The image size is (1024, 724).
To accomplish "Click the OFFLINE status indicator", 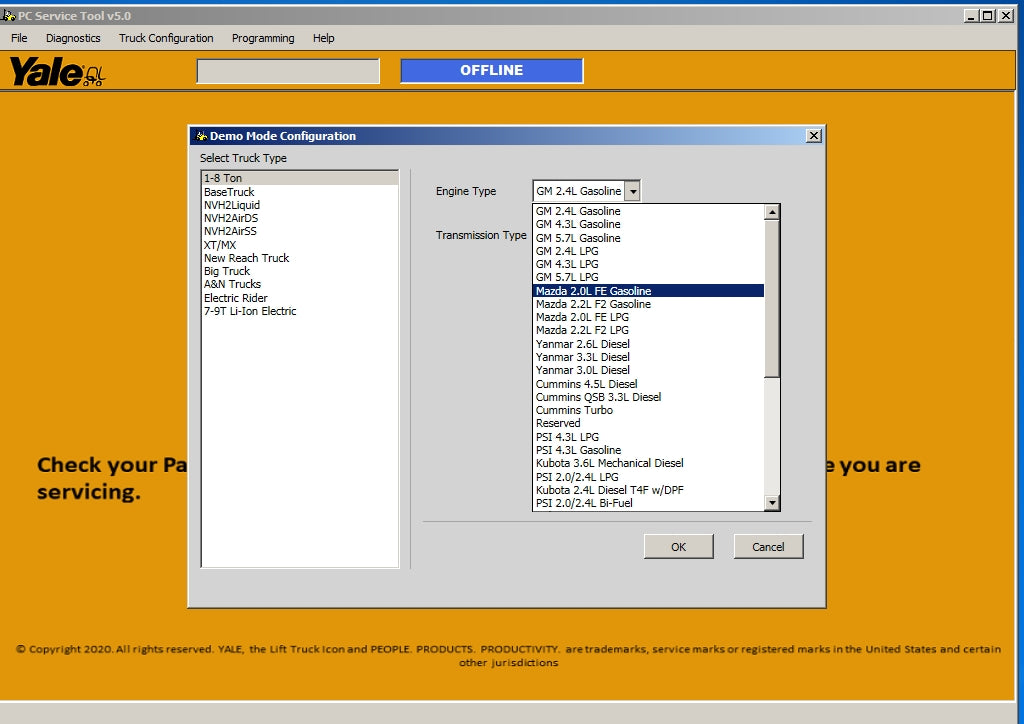I will [x=491, y=71].
